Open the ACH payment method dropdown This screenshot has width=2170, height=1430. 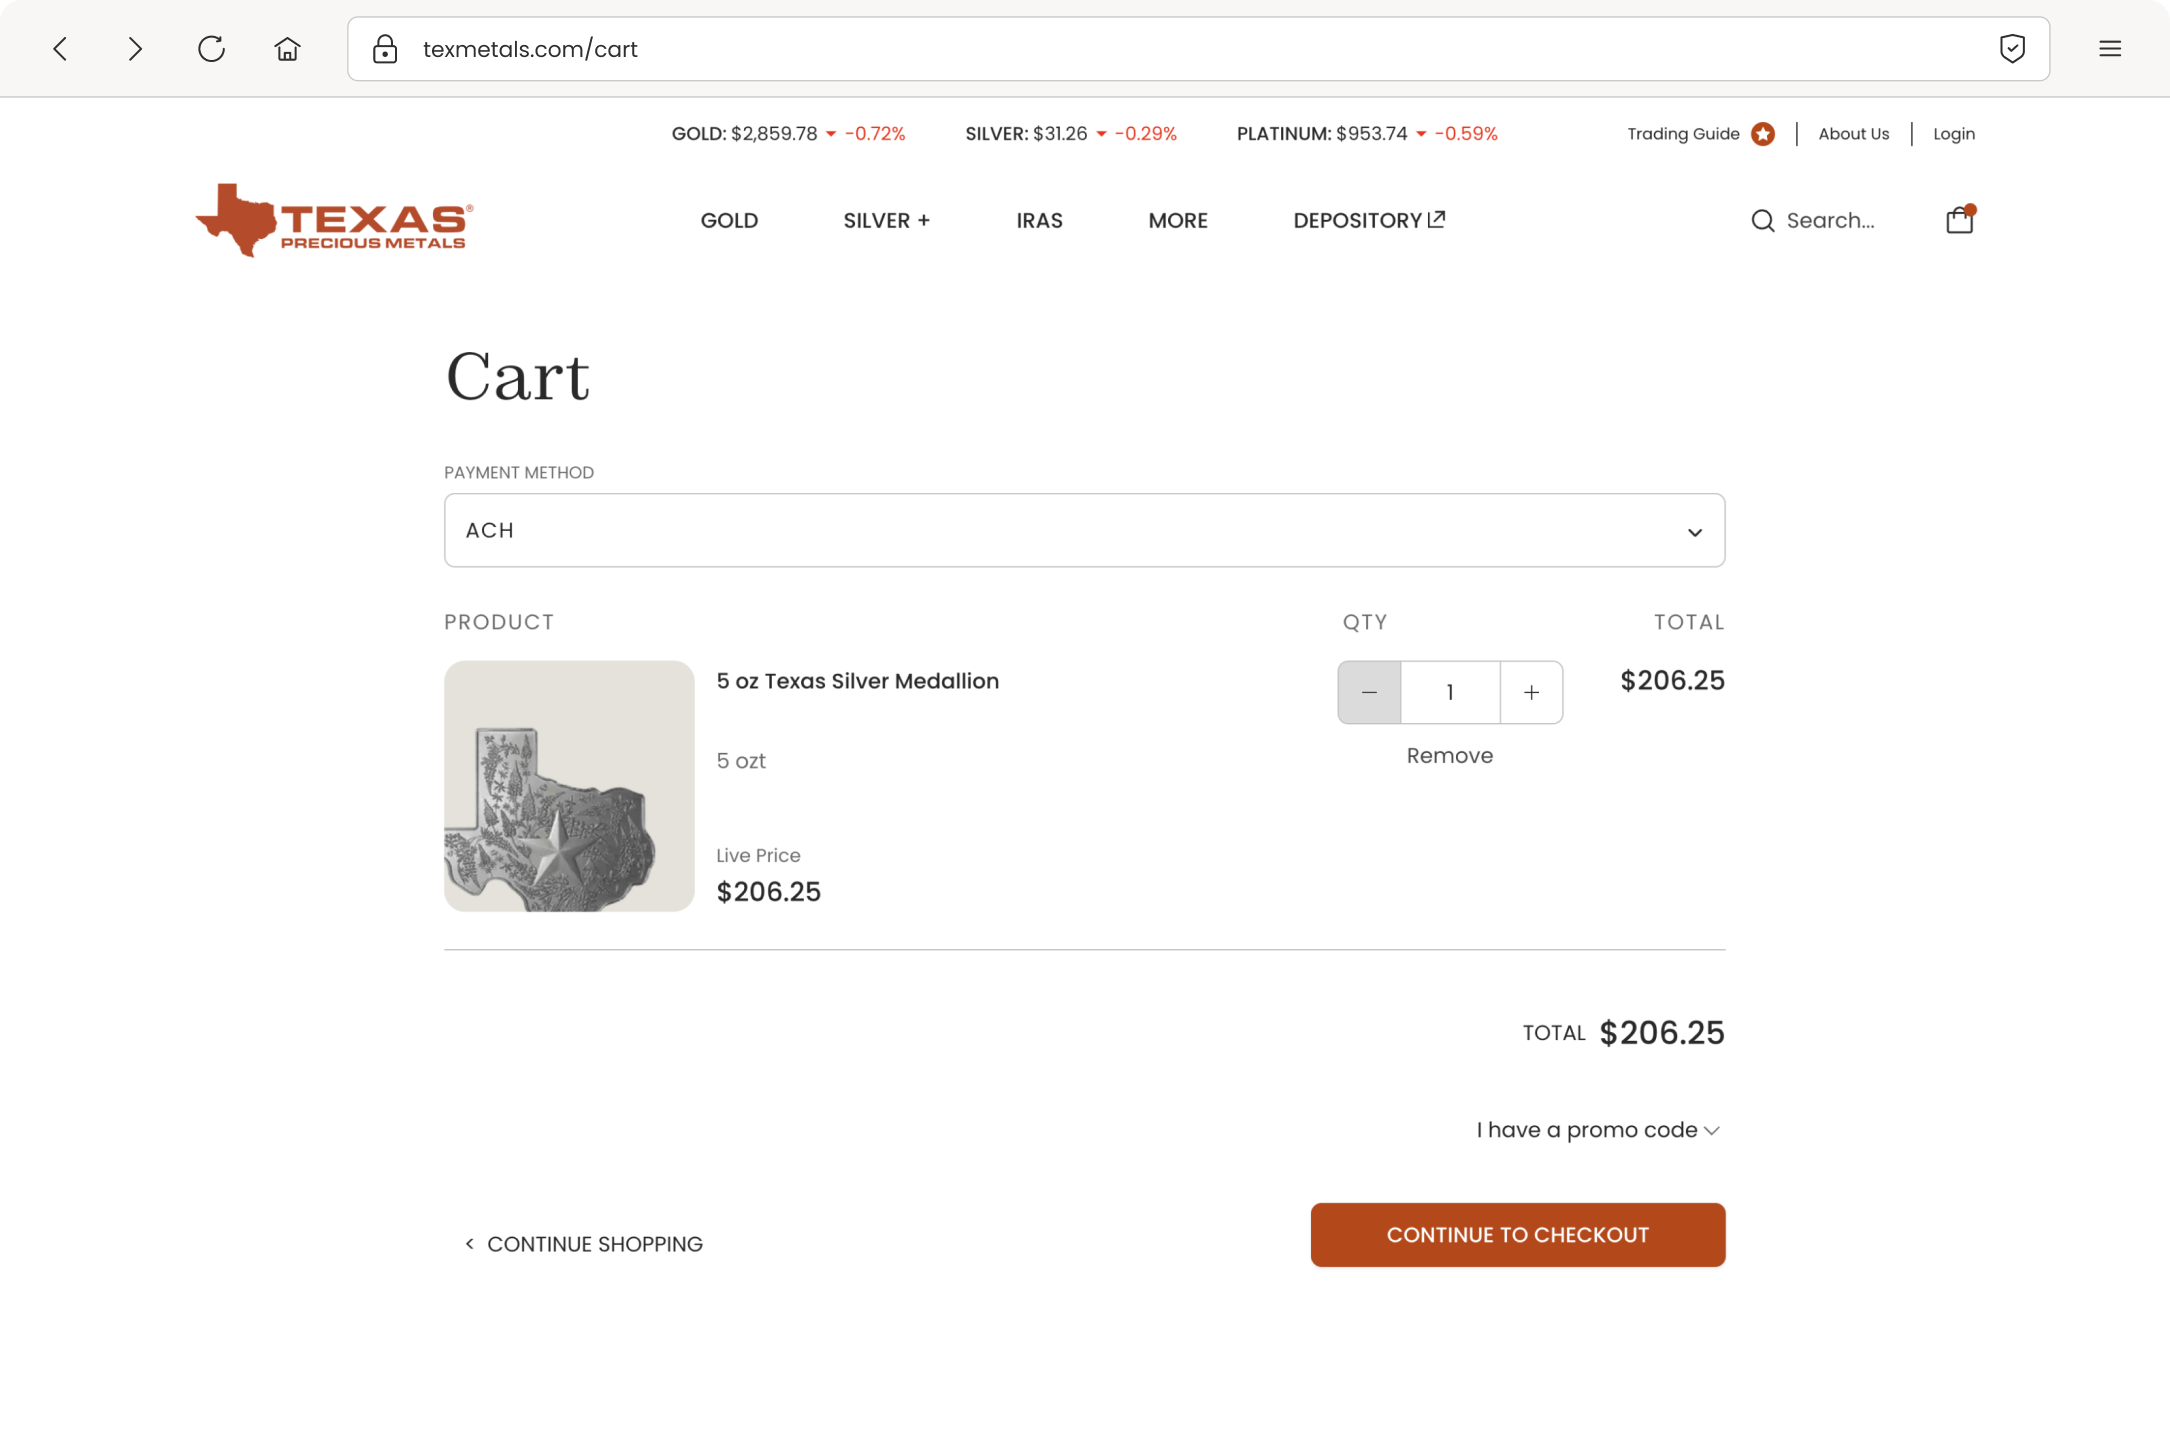[1084, 530]
